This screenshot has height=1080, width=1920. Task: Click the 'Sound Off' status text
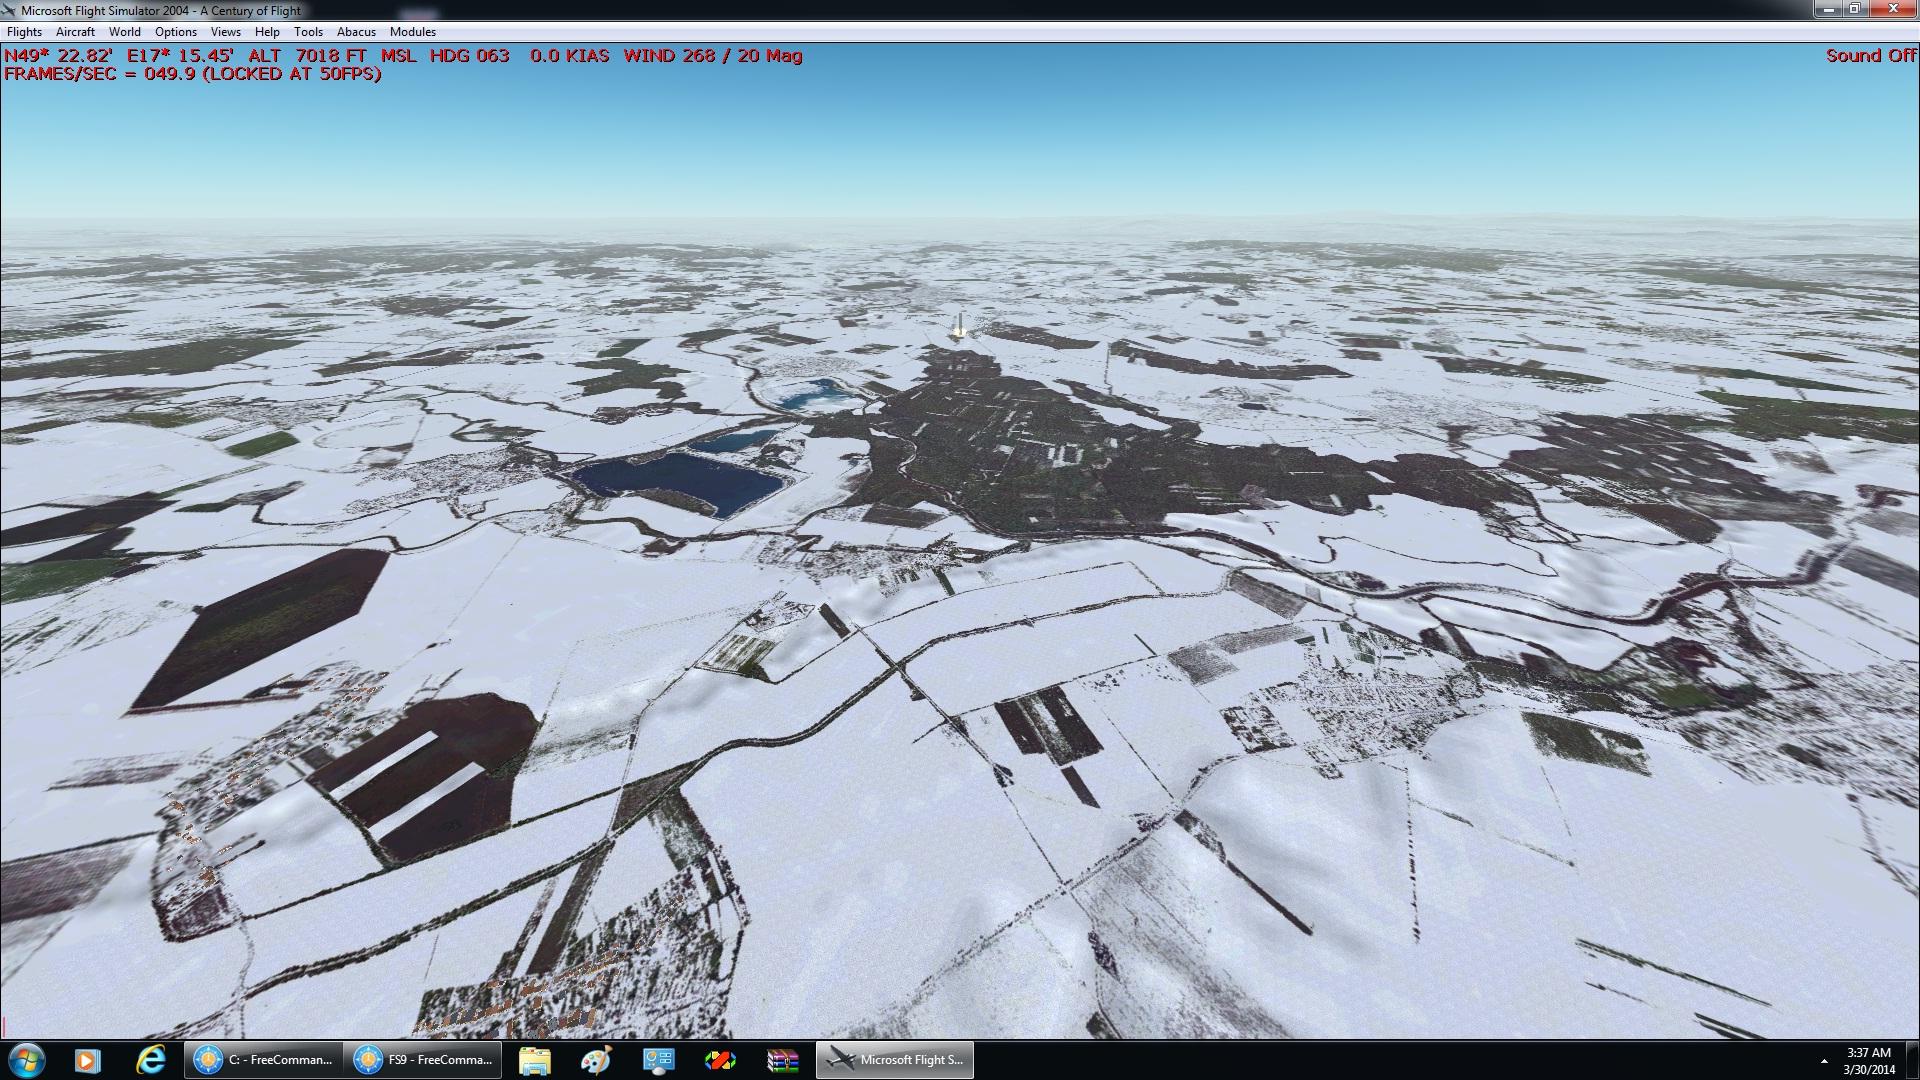tap(1870, 56)
